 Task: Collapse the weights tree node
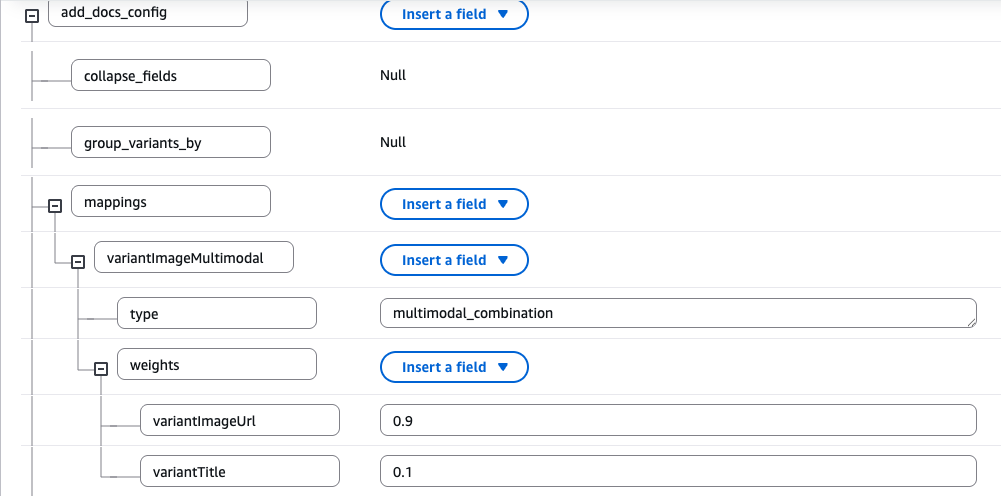pyautogui.click(x=101, y=369)
